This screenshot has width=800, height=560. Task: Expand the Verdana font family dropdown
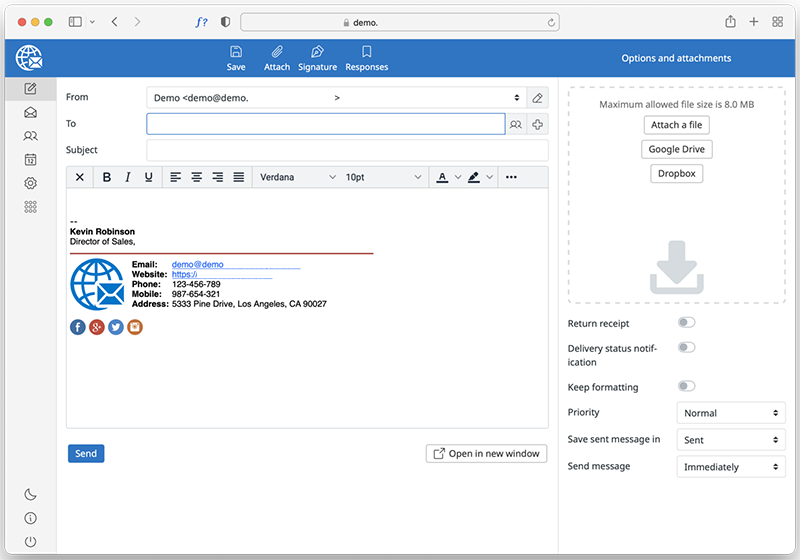click(297, 177)
